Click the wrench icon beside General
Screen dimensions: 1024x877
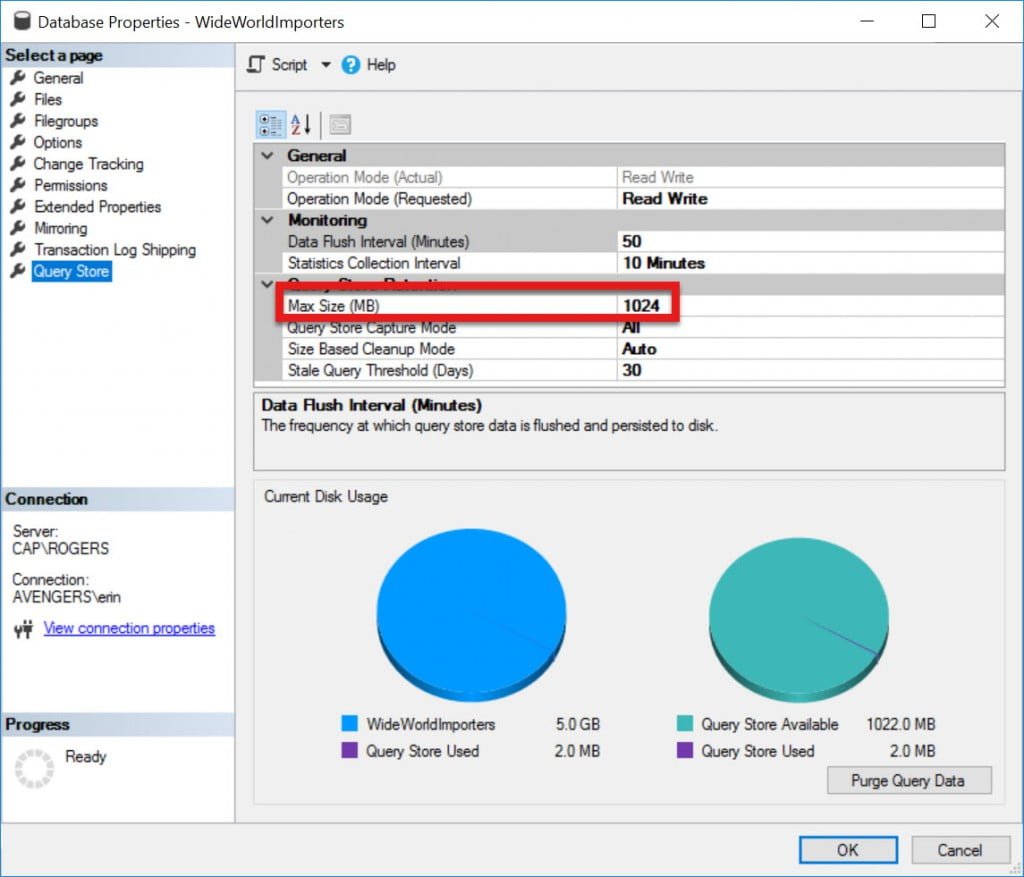(x=18, y=78)
